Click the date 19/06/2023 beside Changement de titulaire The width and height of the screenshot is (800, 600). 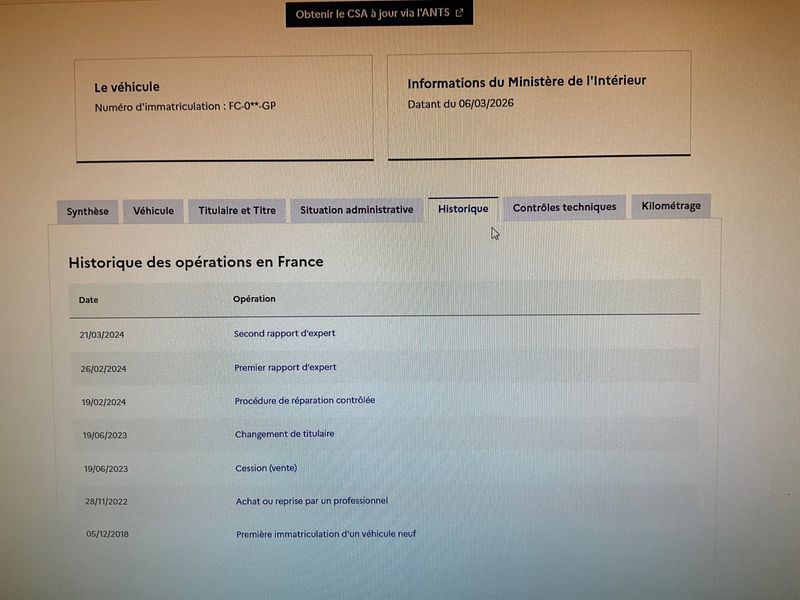(105, 435)
